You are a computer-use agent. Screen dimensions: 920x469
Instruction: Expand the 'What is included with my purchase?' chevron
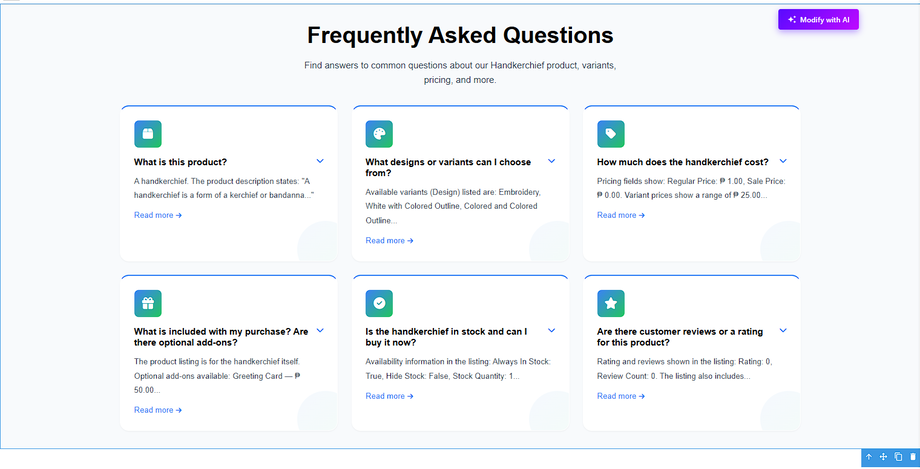[320, 330]
